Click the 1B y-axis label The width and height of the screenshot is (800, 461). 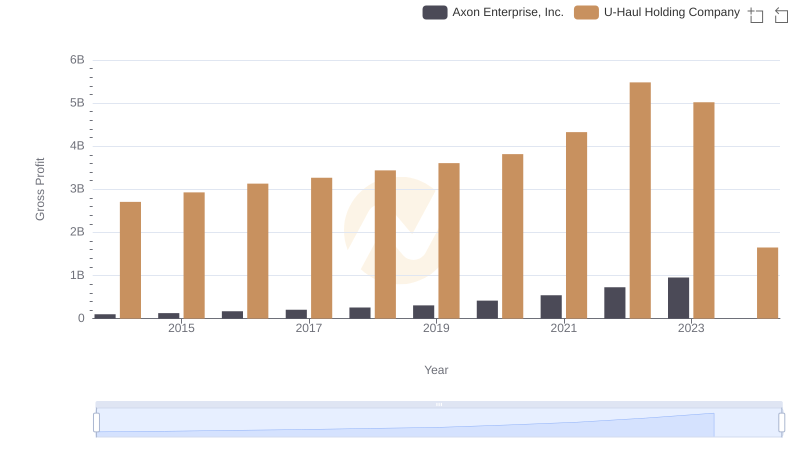[77, 275]
